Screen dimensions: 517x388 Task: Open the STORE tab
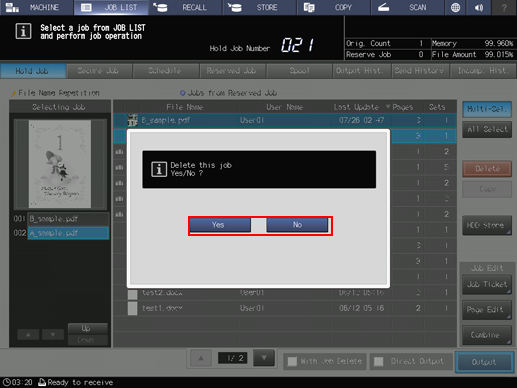click(x=260, y=7)
